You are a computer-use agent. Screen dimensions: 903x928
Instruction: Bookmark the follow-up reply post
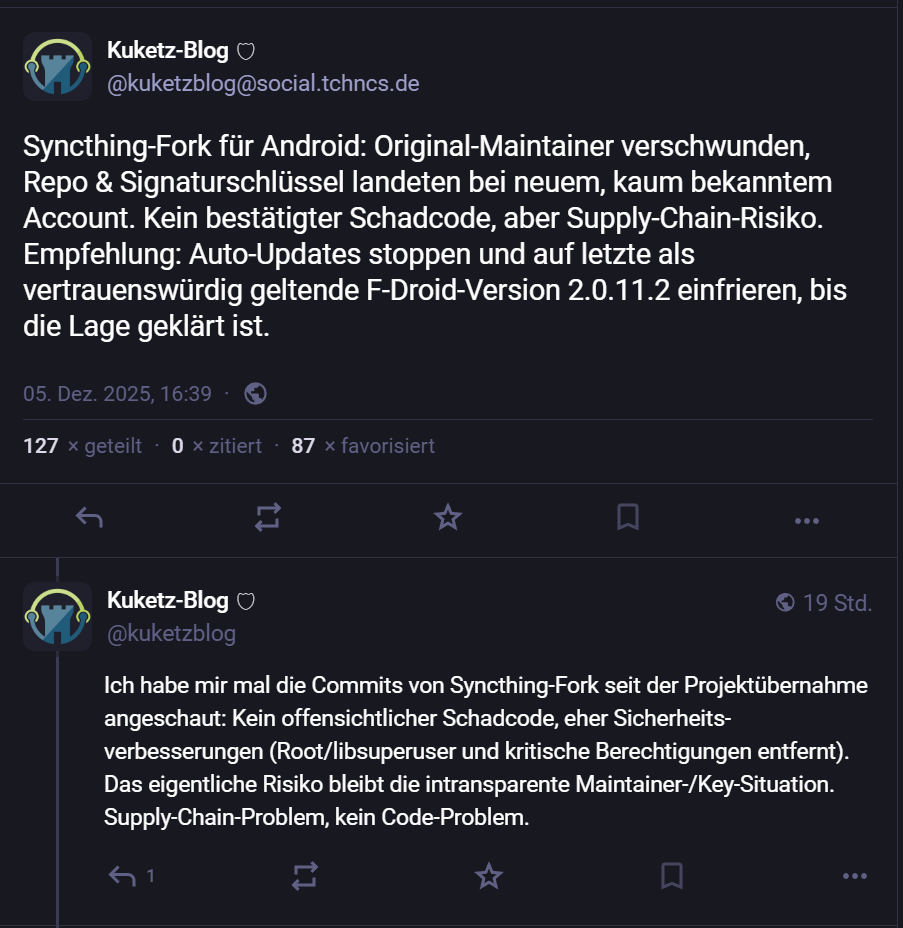click(x=671, y=877)
